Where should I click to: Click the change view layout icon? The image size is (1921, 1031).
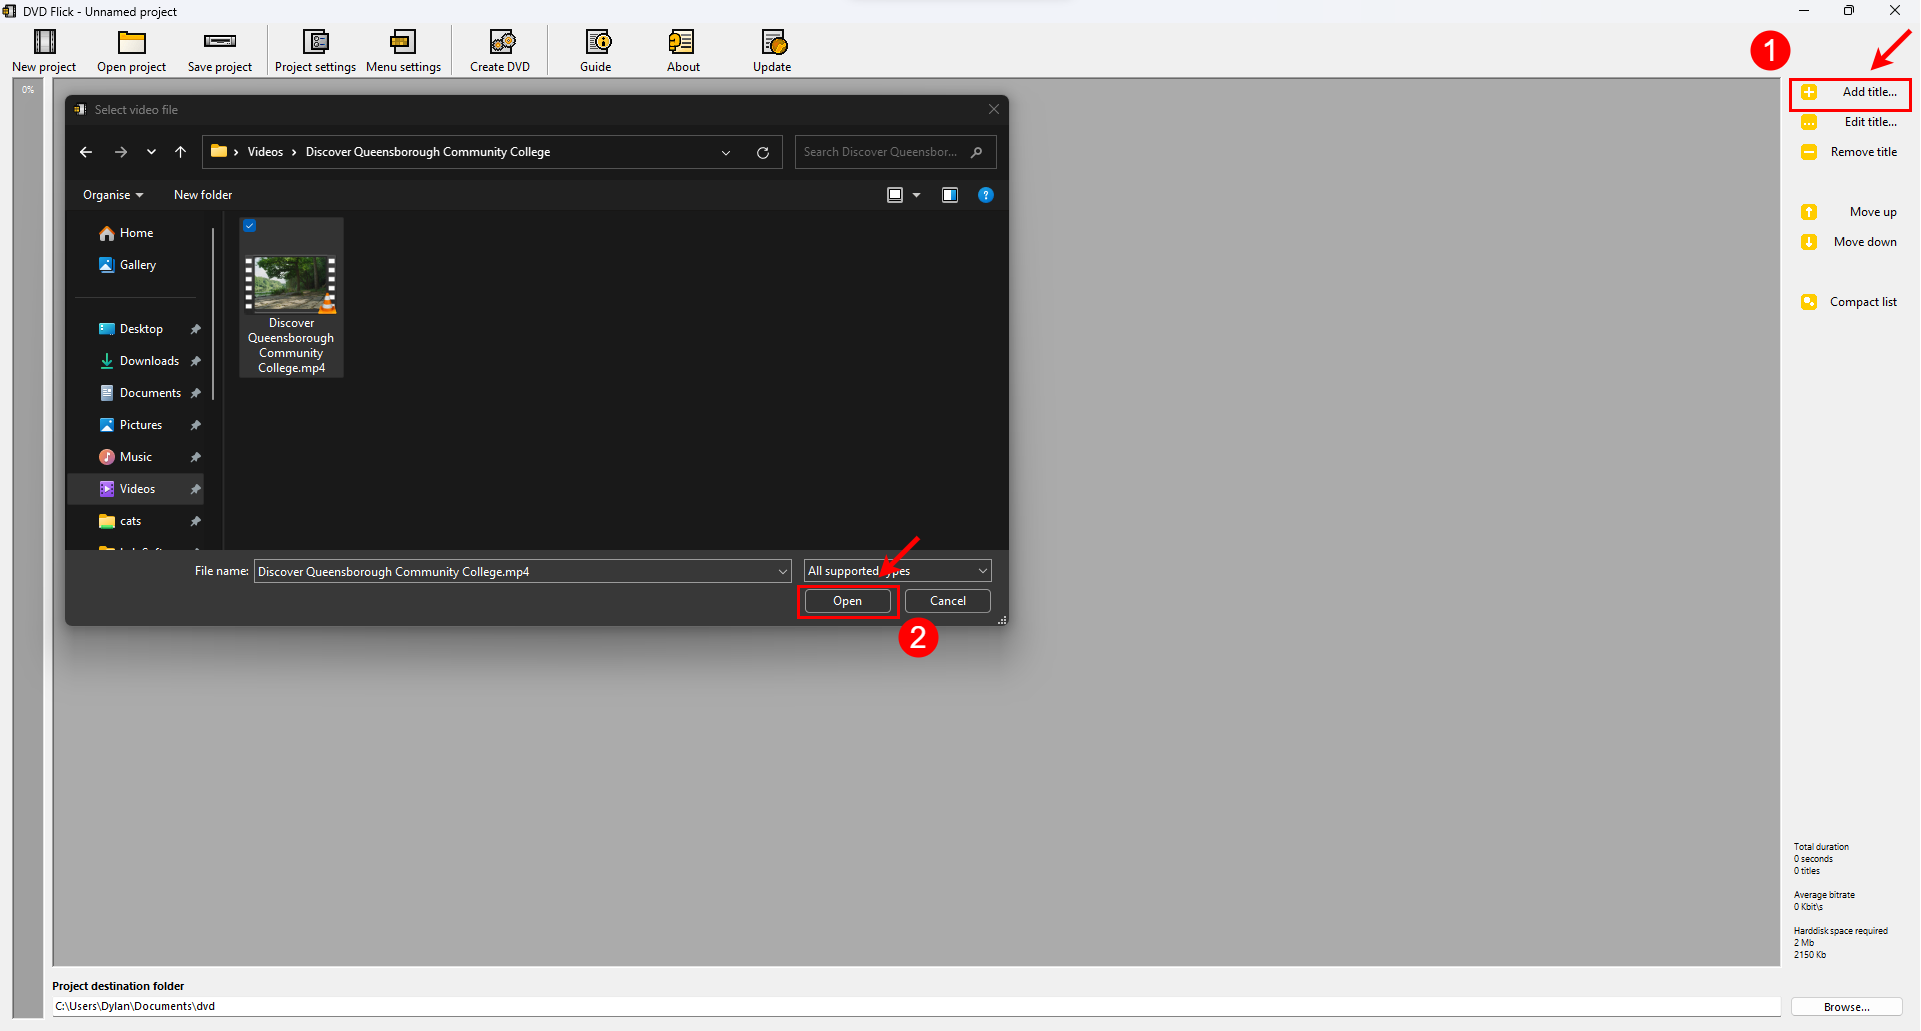[x=895, y=195]
